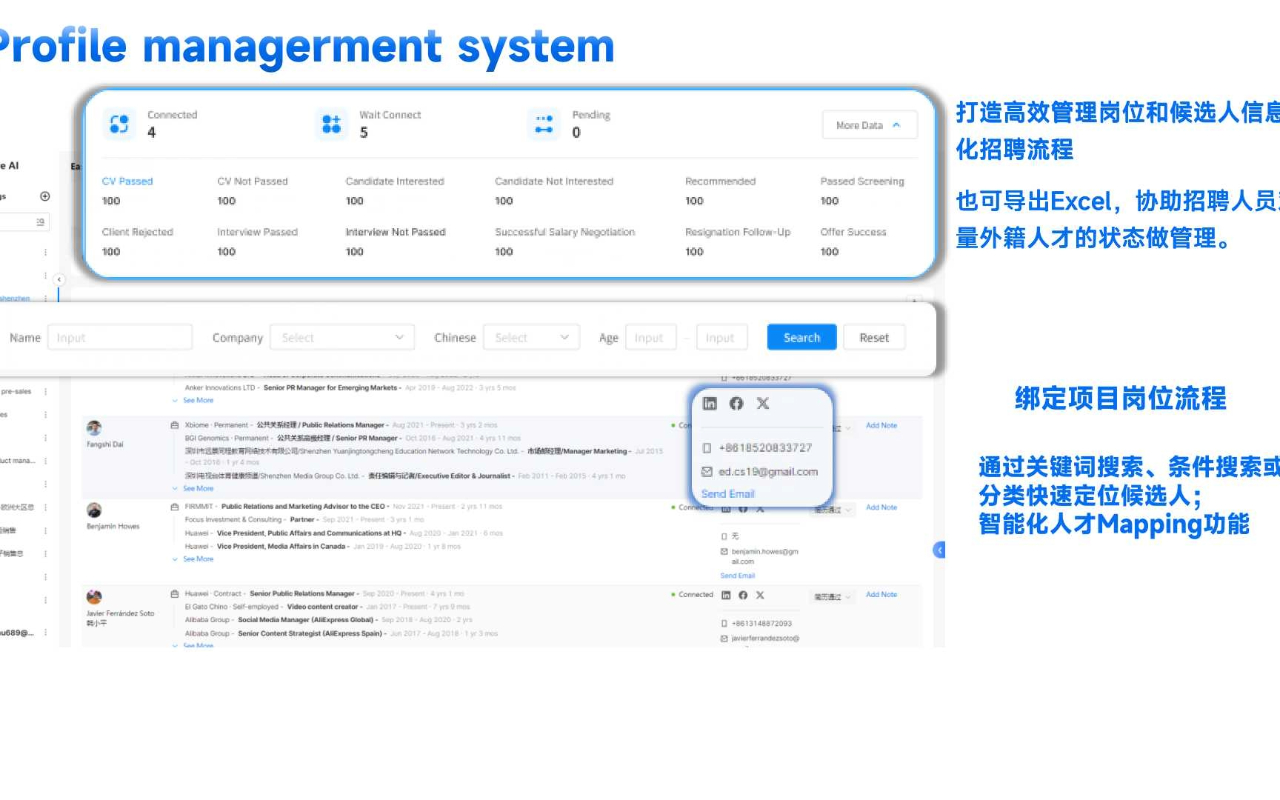1280x800 pixels.
Task: Click the email ed.cs19@gmail.com
Action: pos(768,472)
